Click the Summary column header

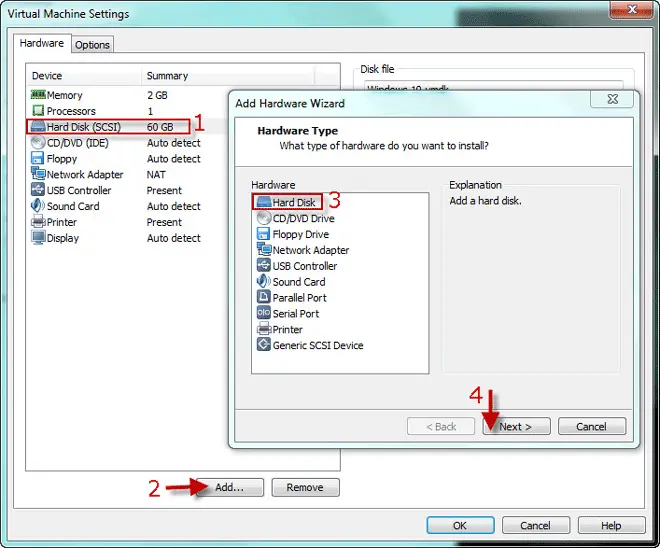click(x=228, y=76)
